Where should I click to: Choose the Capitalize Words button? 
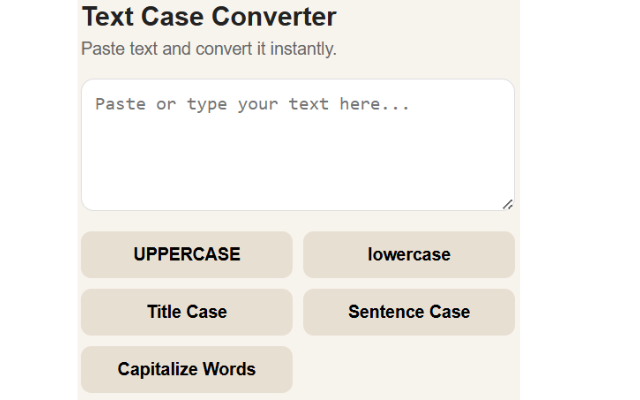pyautogui.click(x=187, y=370)
